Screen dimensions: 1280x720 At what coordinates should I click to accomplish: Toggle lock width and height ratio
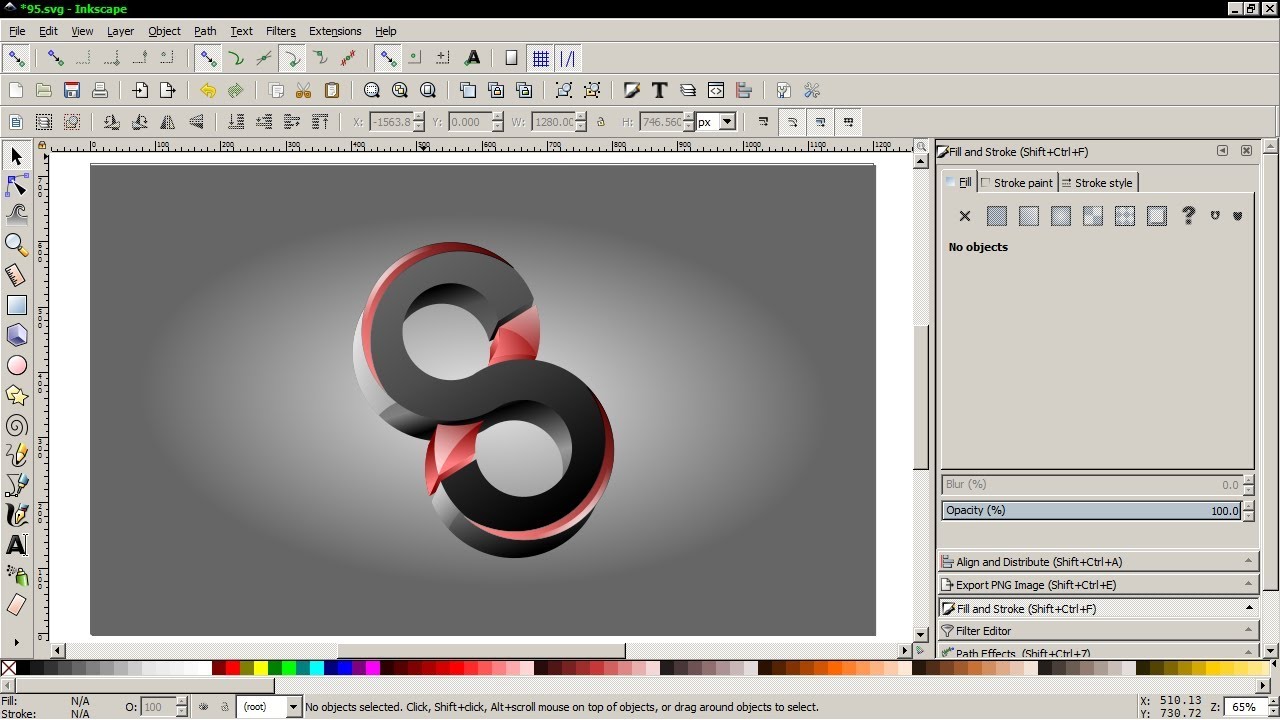pos(600,122)
